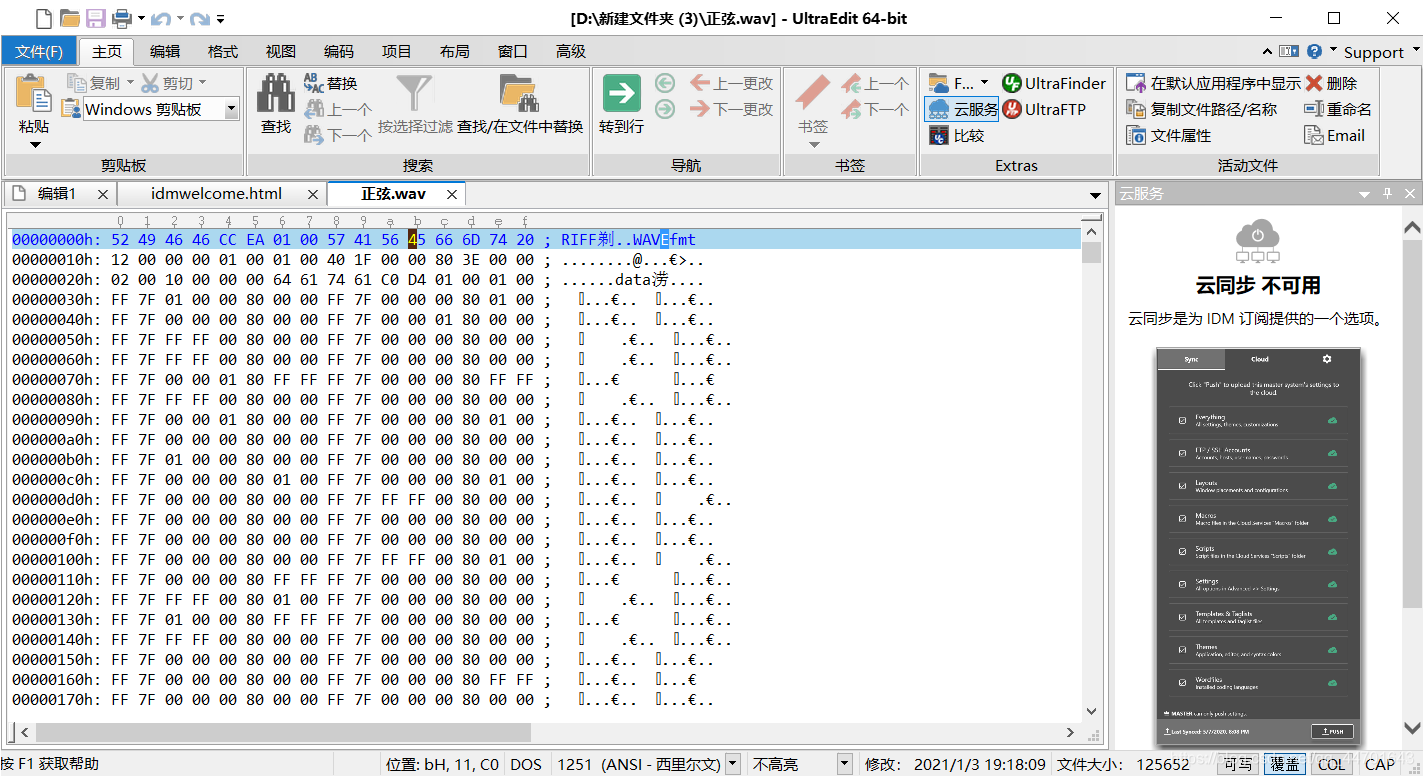Save file with purple floppy disk icon

96,18
